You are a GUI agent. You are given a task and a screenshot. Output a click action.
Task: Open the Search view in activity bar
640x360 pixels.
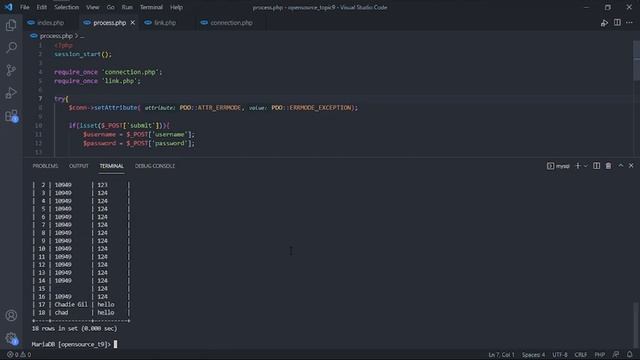11,47
